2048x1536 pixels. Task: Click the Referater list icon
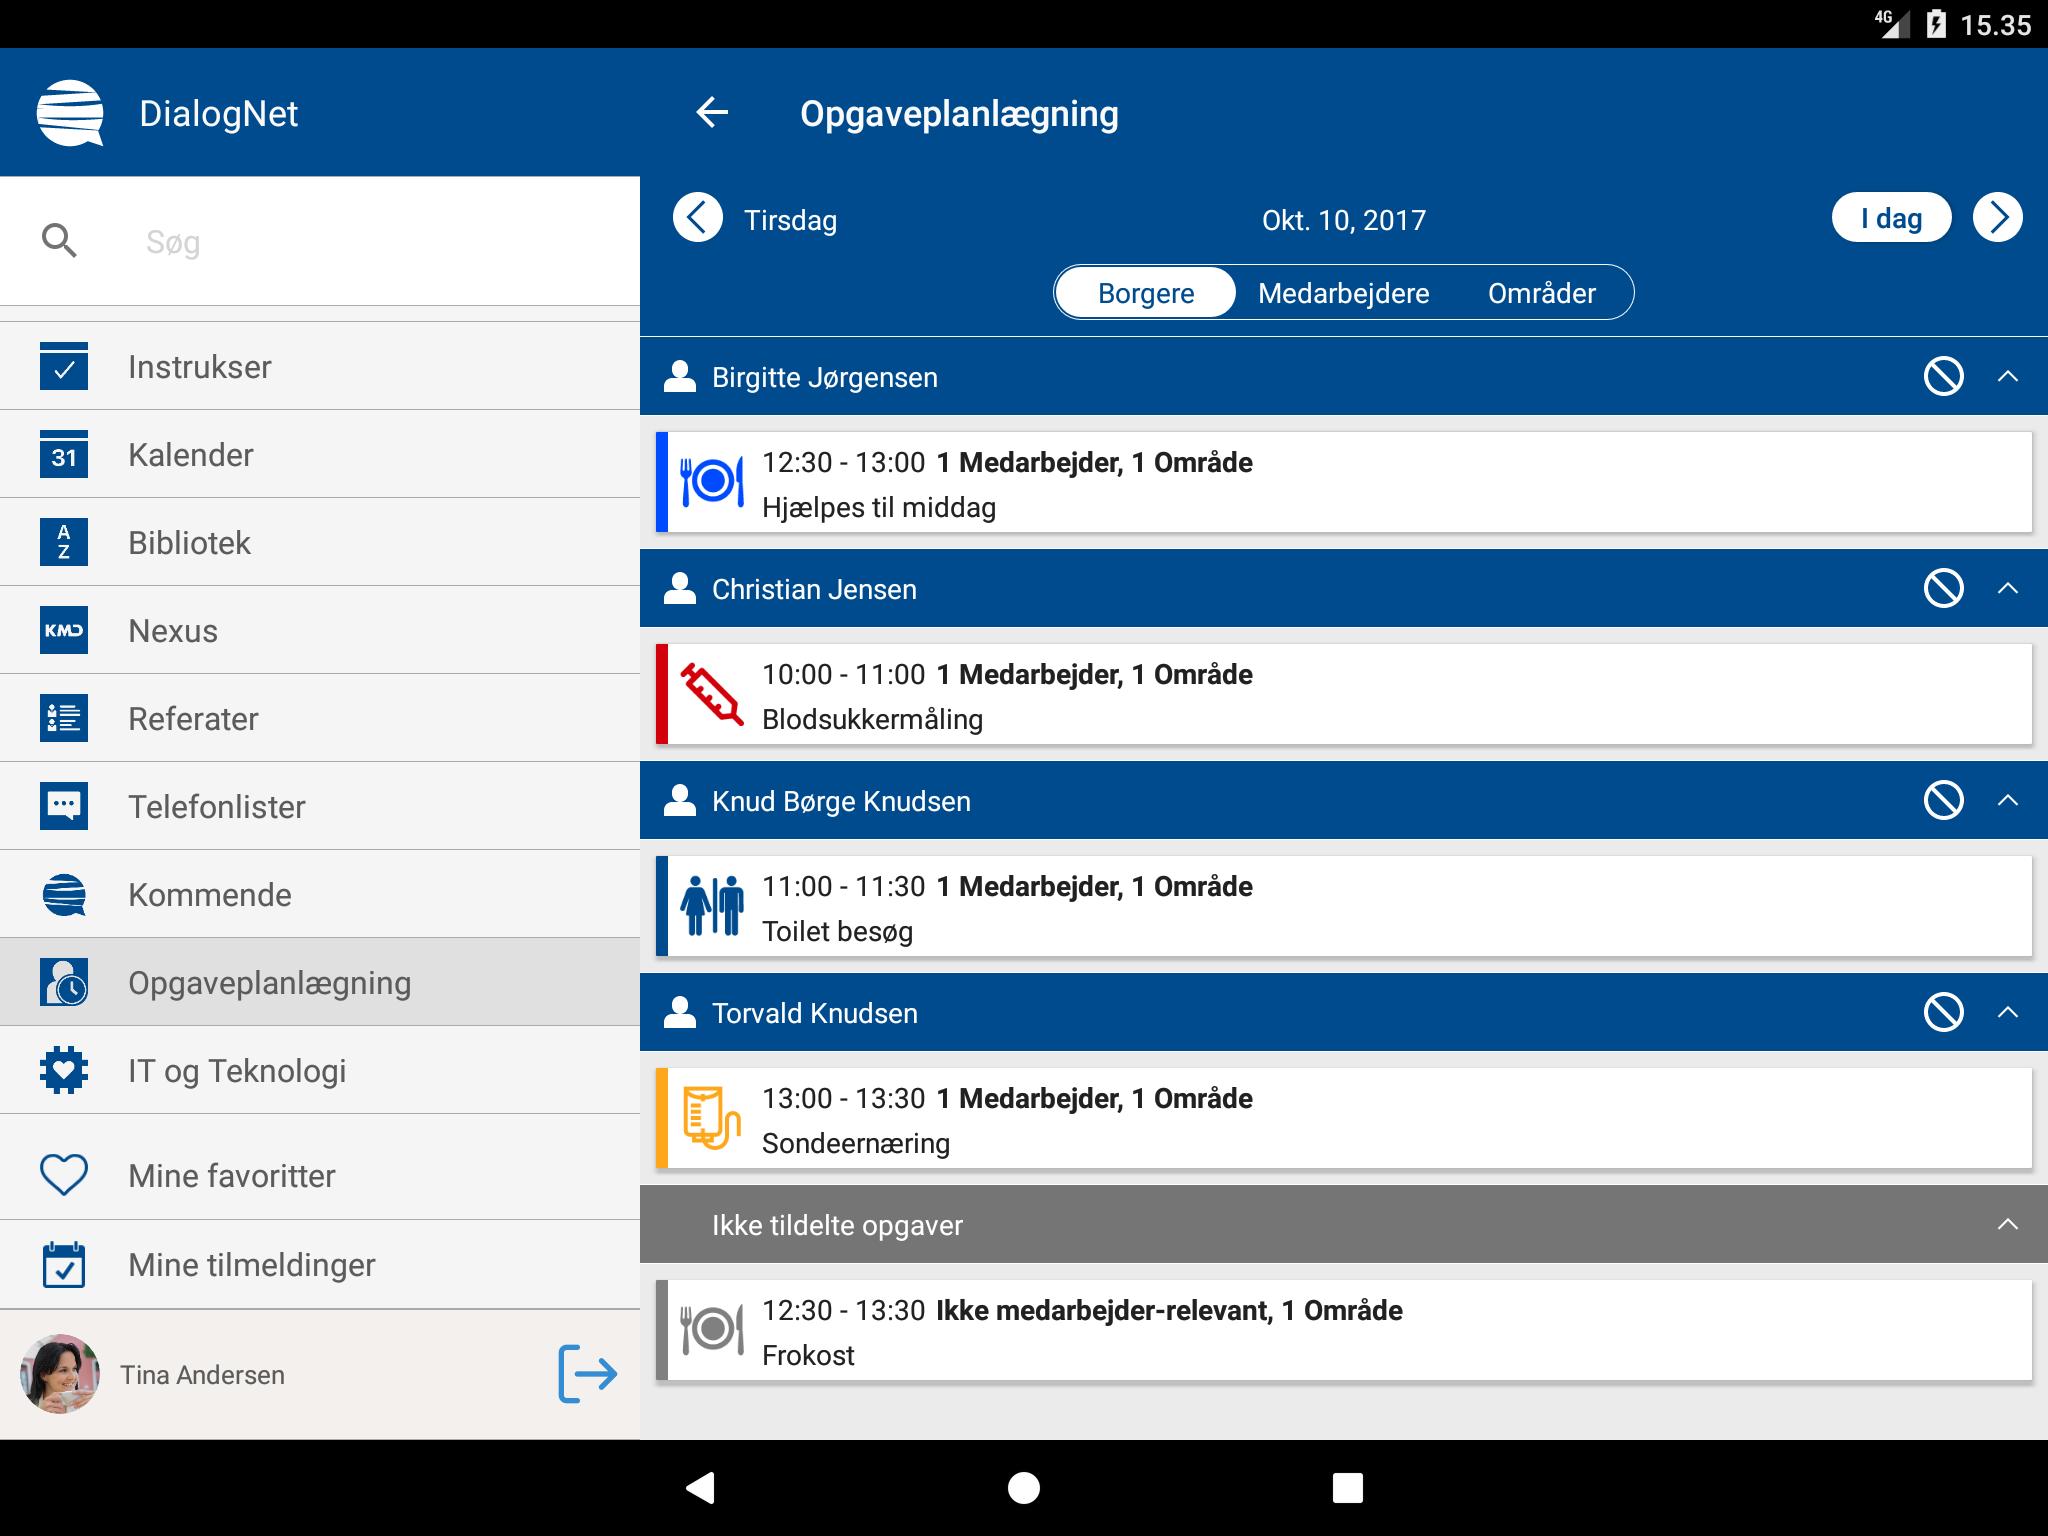[x=64, y=718]
